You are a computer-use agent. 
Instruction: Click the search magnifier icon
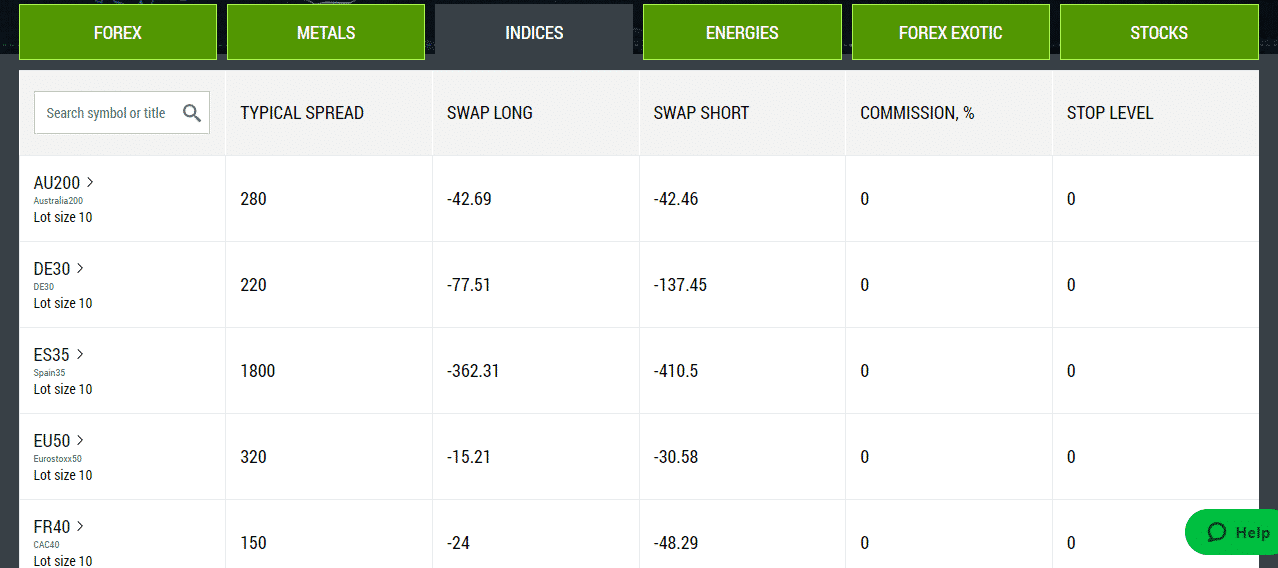(192, 113)
